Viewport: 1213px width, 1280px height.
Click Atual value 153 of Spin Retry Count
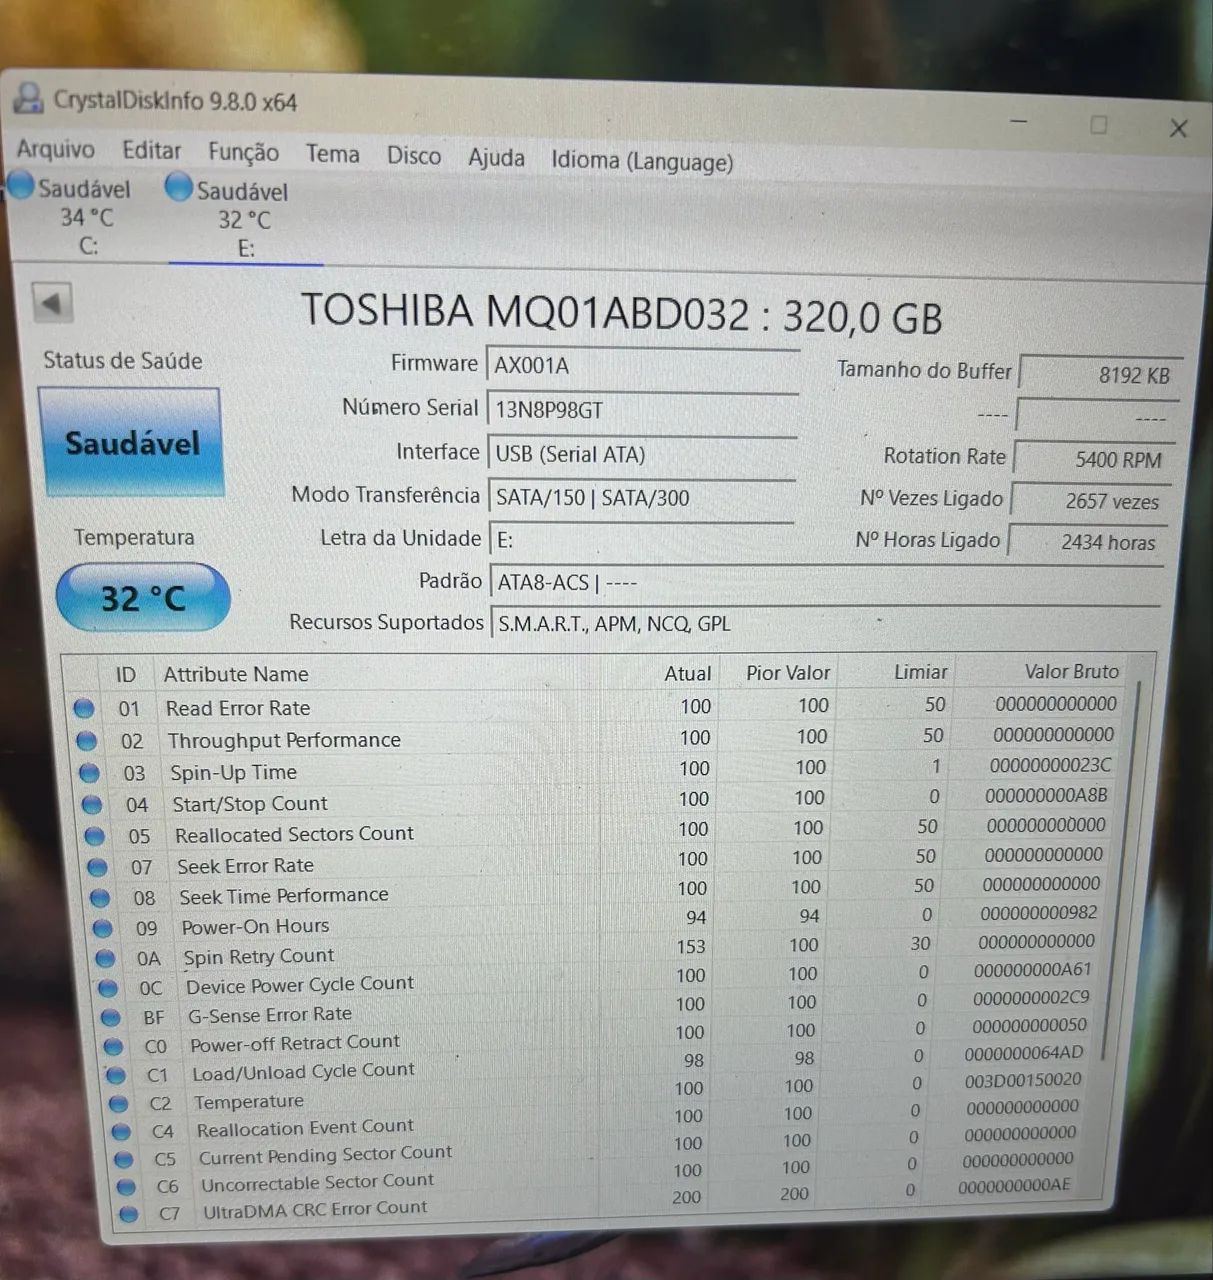click(691, 946)
